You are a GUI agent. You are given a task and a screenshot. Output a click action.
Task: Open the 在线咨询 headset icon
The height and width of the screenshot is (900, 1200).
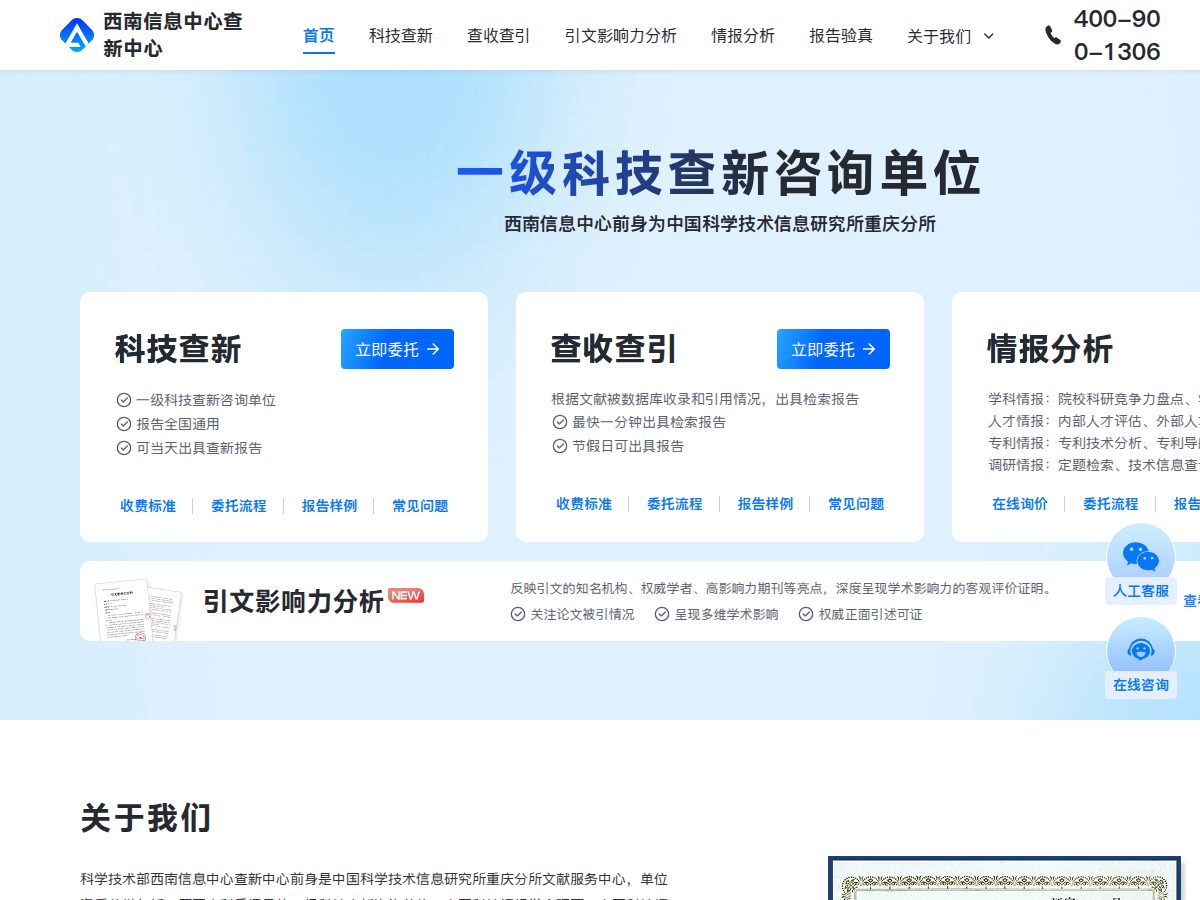click(1141, 650)
